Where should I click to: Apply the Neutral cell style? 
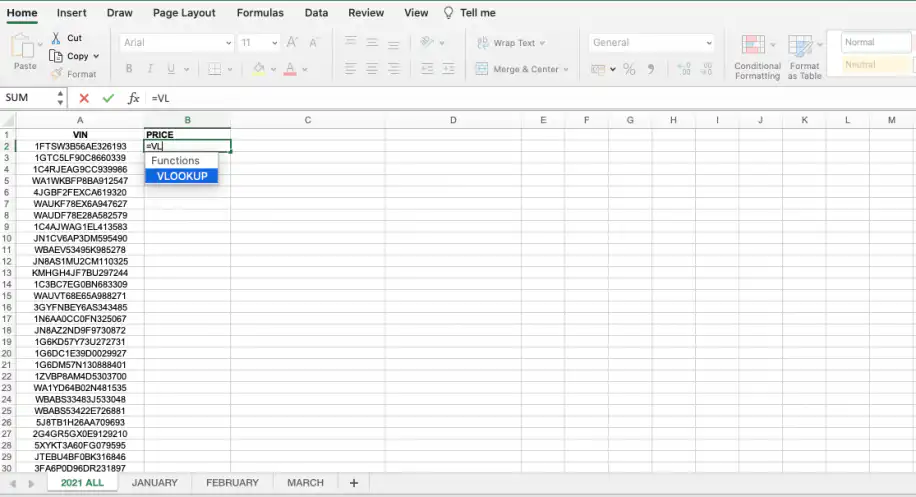[x=875, y=65]
